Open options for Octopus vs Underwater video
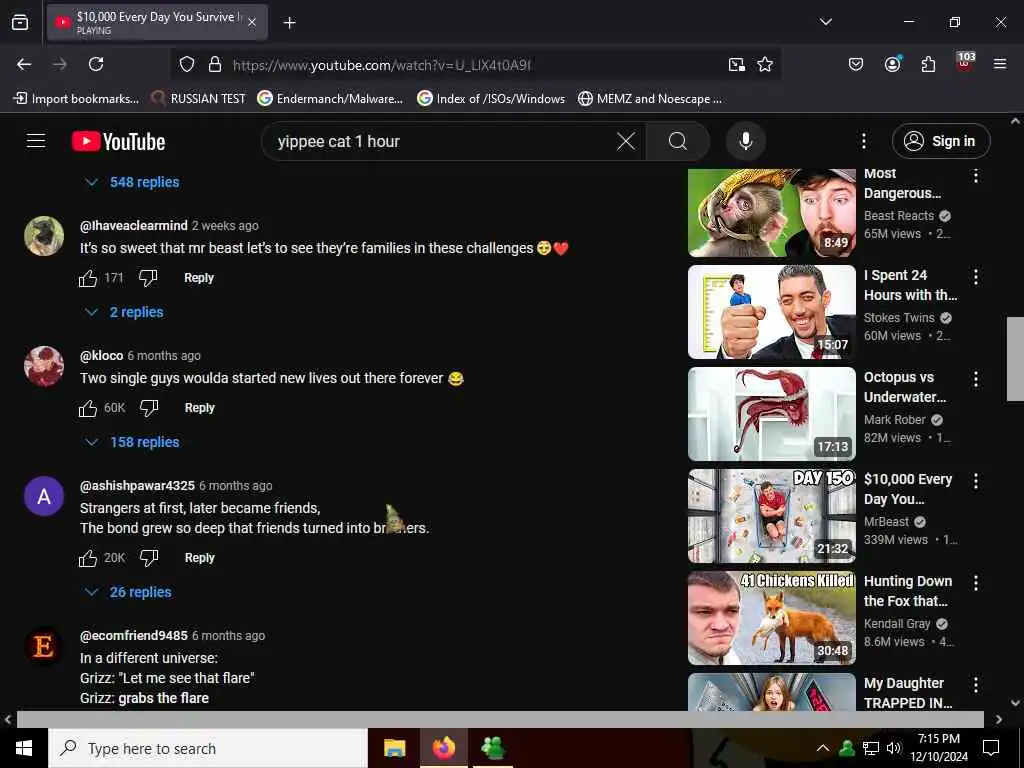1024x768 pixels. (x=976, y=379)
